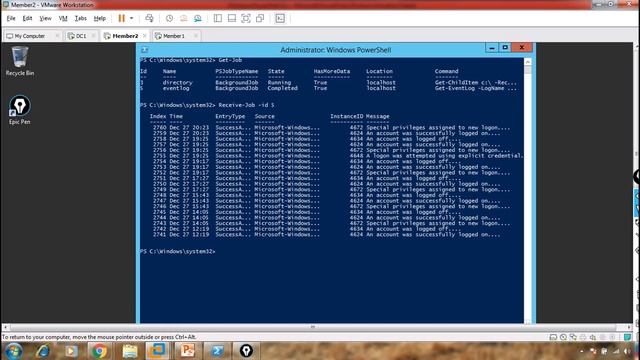This screenshot has height=360, width=640.
Task: Open the VM menu
Action: (63, 18)
